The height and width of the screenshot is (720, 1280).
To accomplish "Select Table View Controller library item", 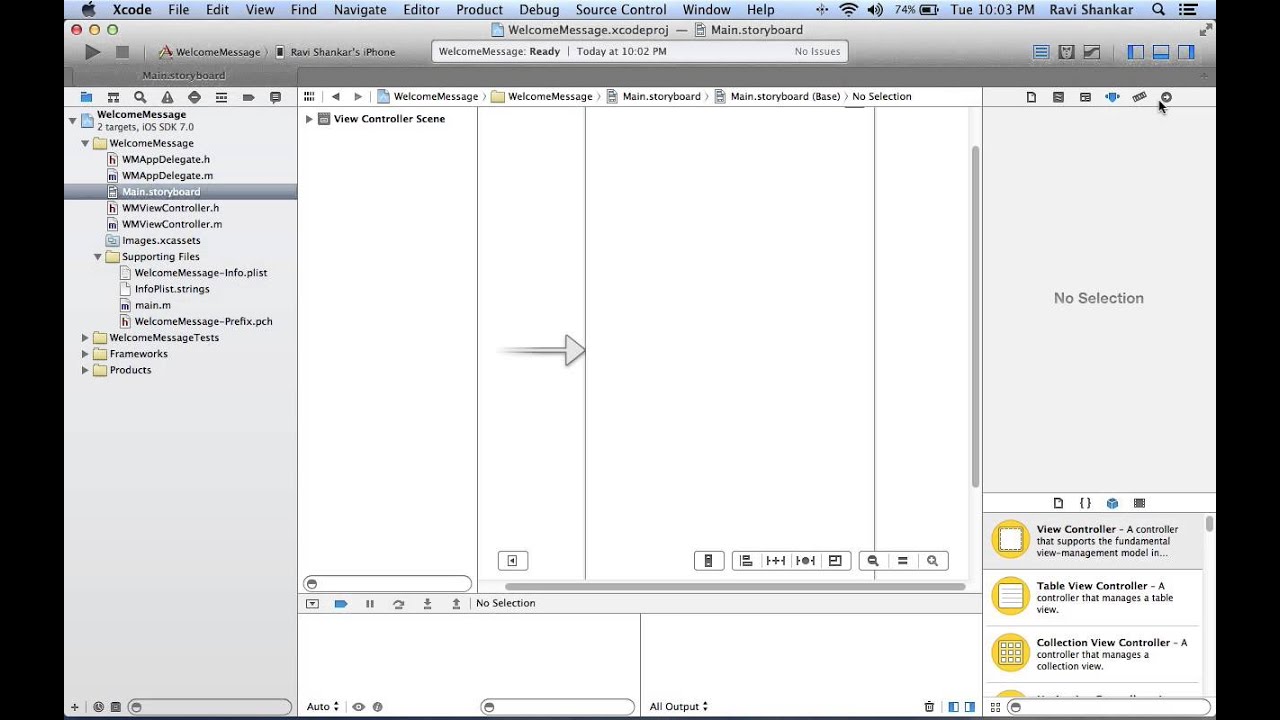I will tap(1092, 598).
